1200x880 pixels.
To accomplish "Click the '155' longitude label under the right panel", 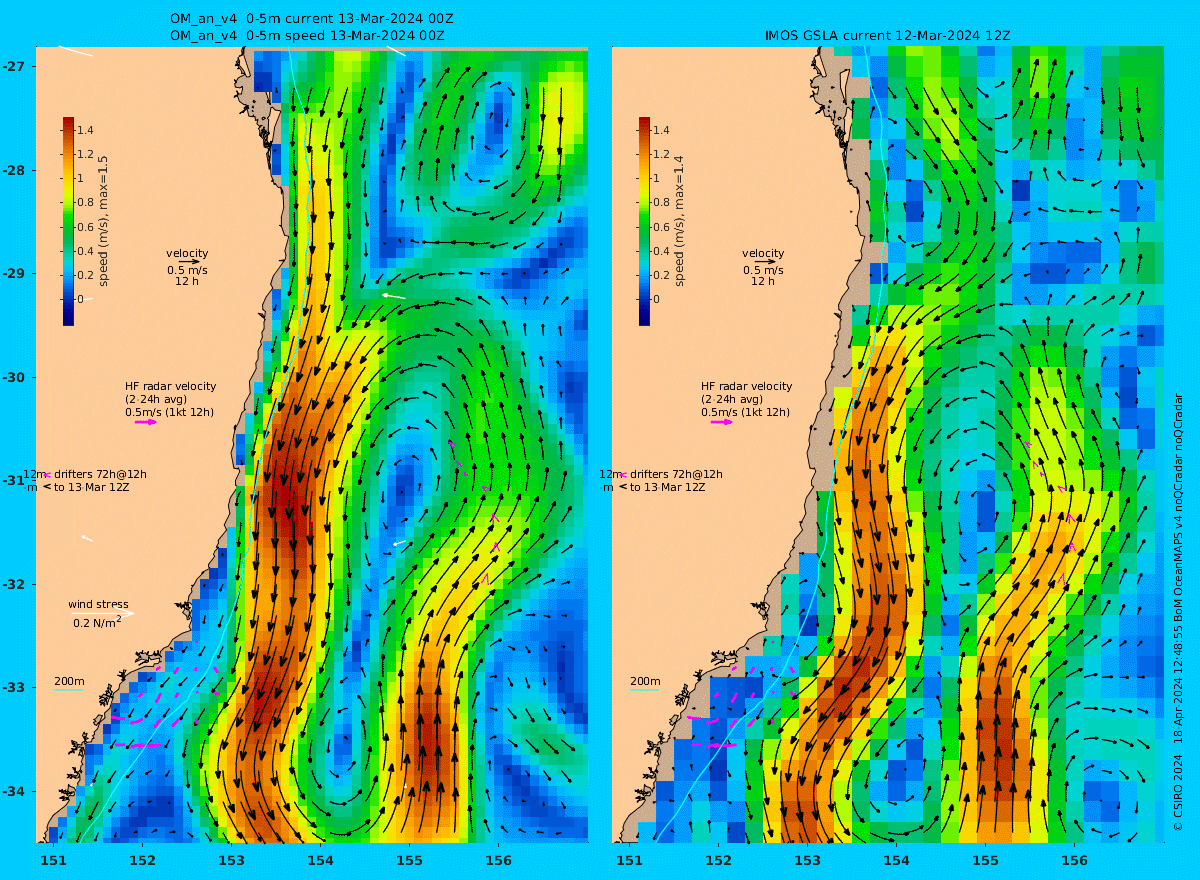I will (x=985, y=860).
